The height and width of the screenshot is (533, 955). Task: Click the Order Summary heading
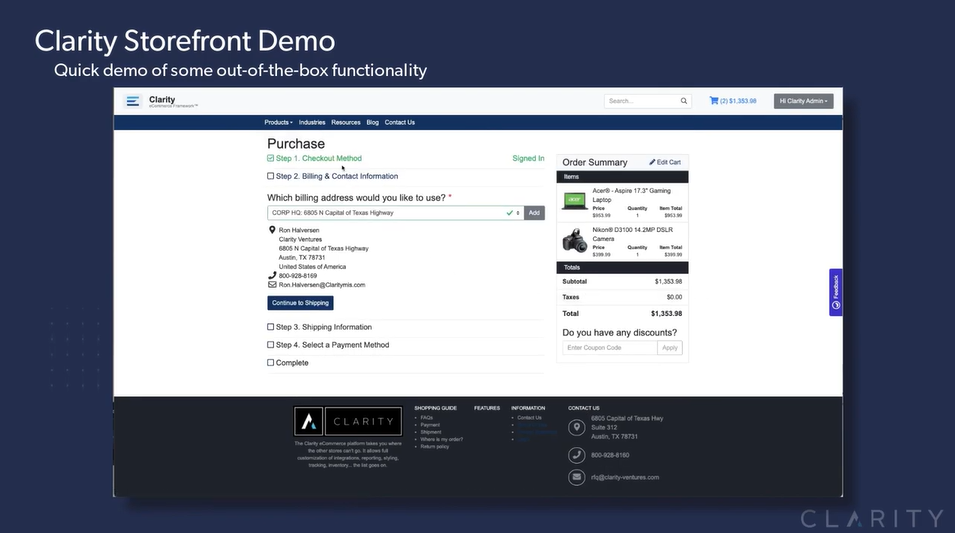point(594,162)
